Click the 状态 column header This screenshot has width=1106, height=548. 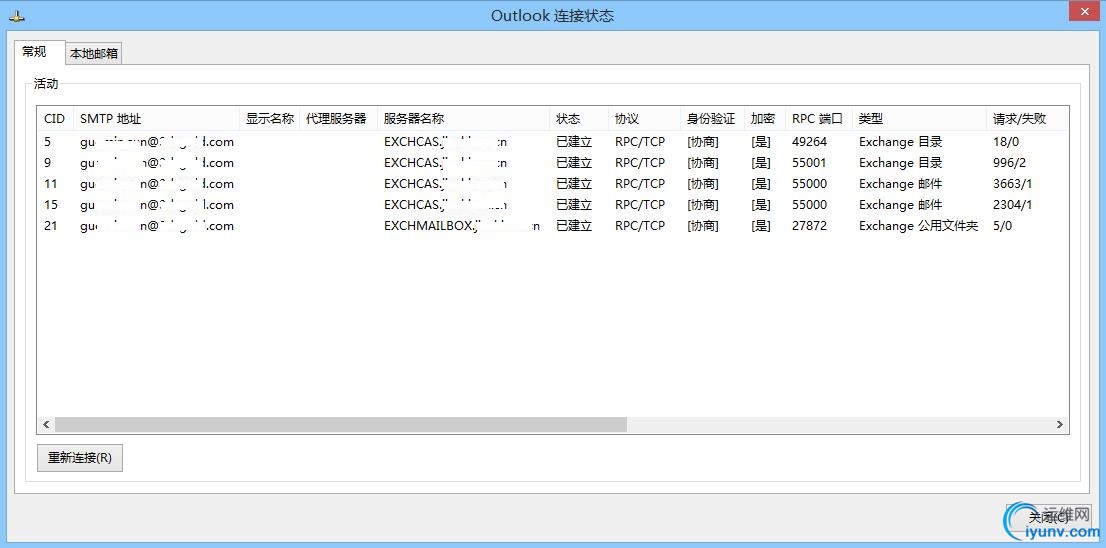[x=579, y=118]
